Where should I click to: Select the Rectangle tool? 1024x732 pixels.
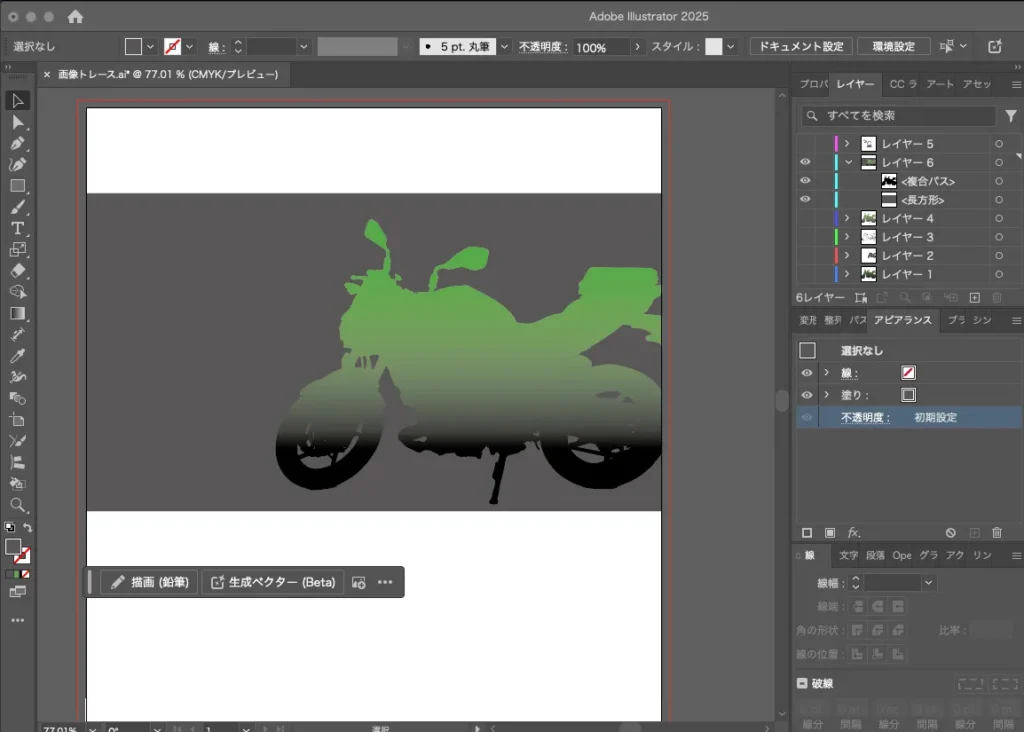point(17,186)
